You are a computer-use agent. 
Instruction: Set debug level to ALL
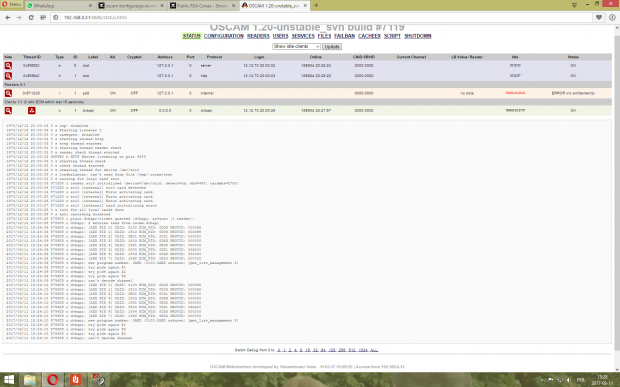374,350
